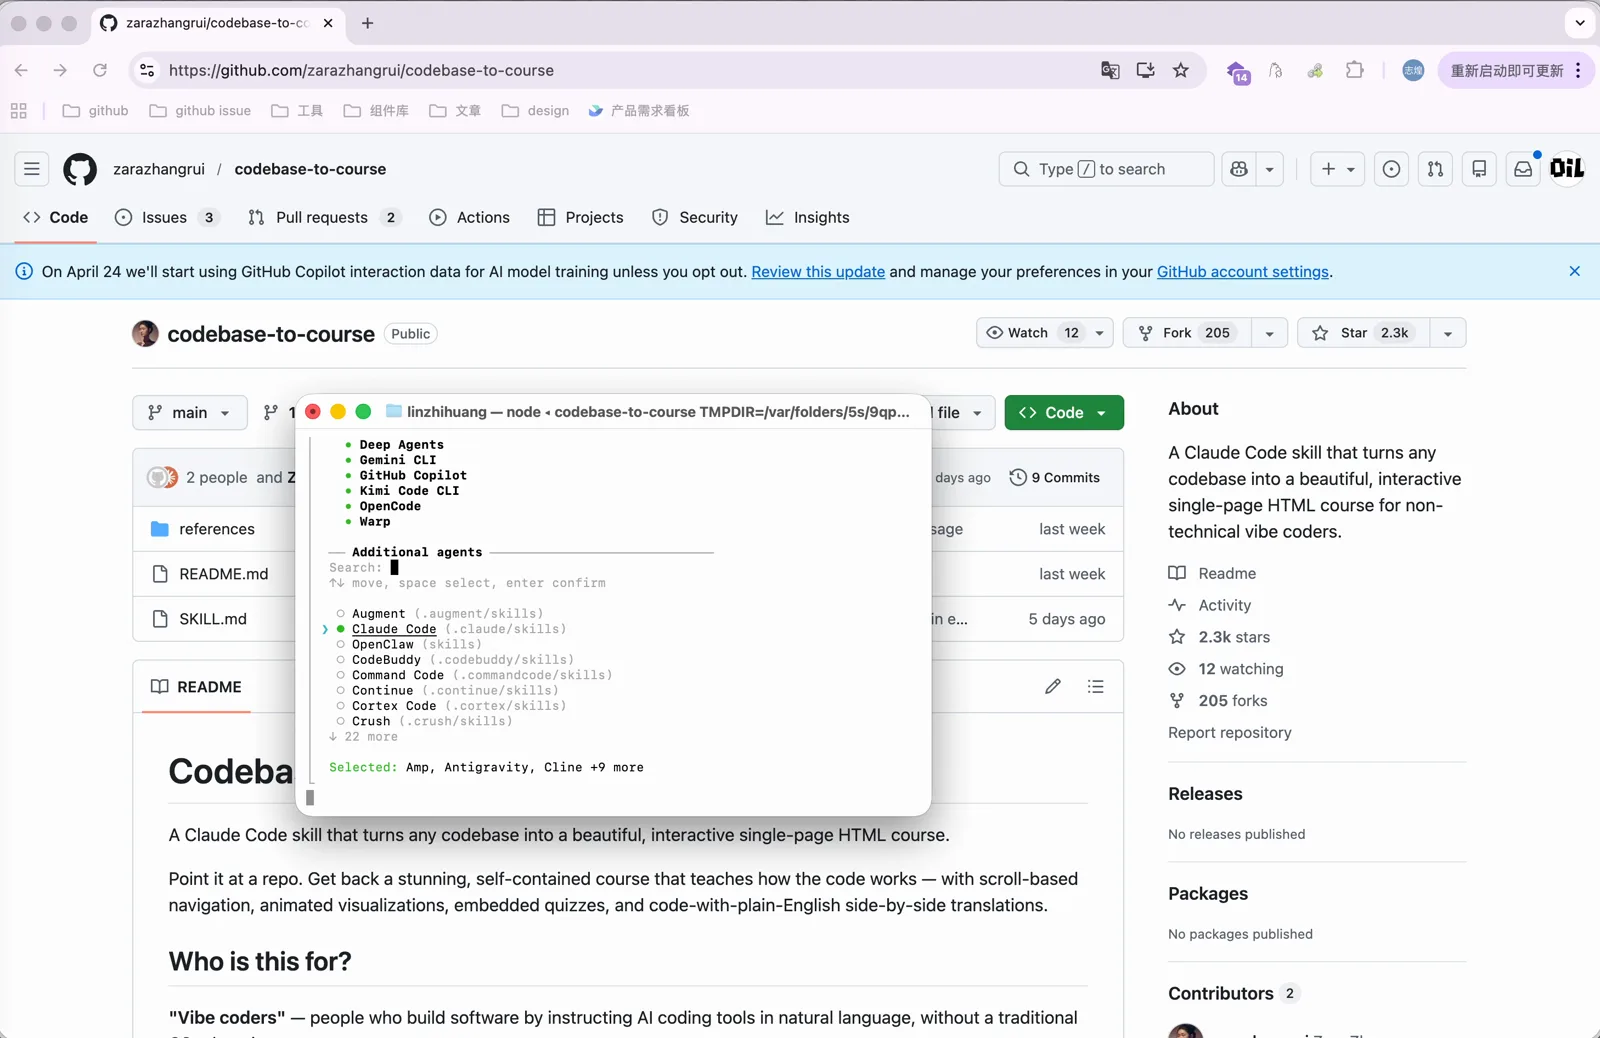
Task: Bookmark this page with star icon
Action: coord(1181,70)
